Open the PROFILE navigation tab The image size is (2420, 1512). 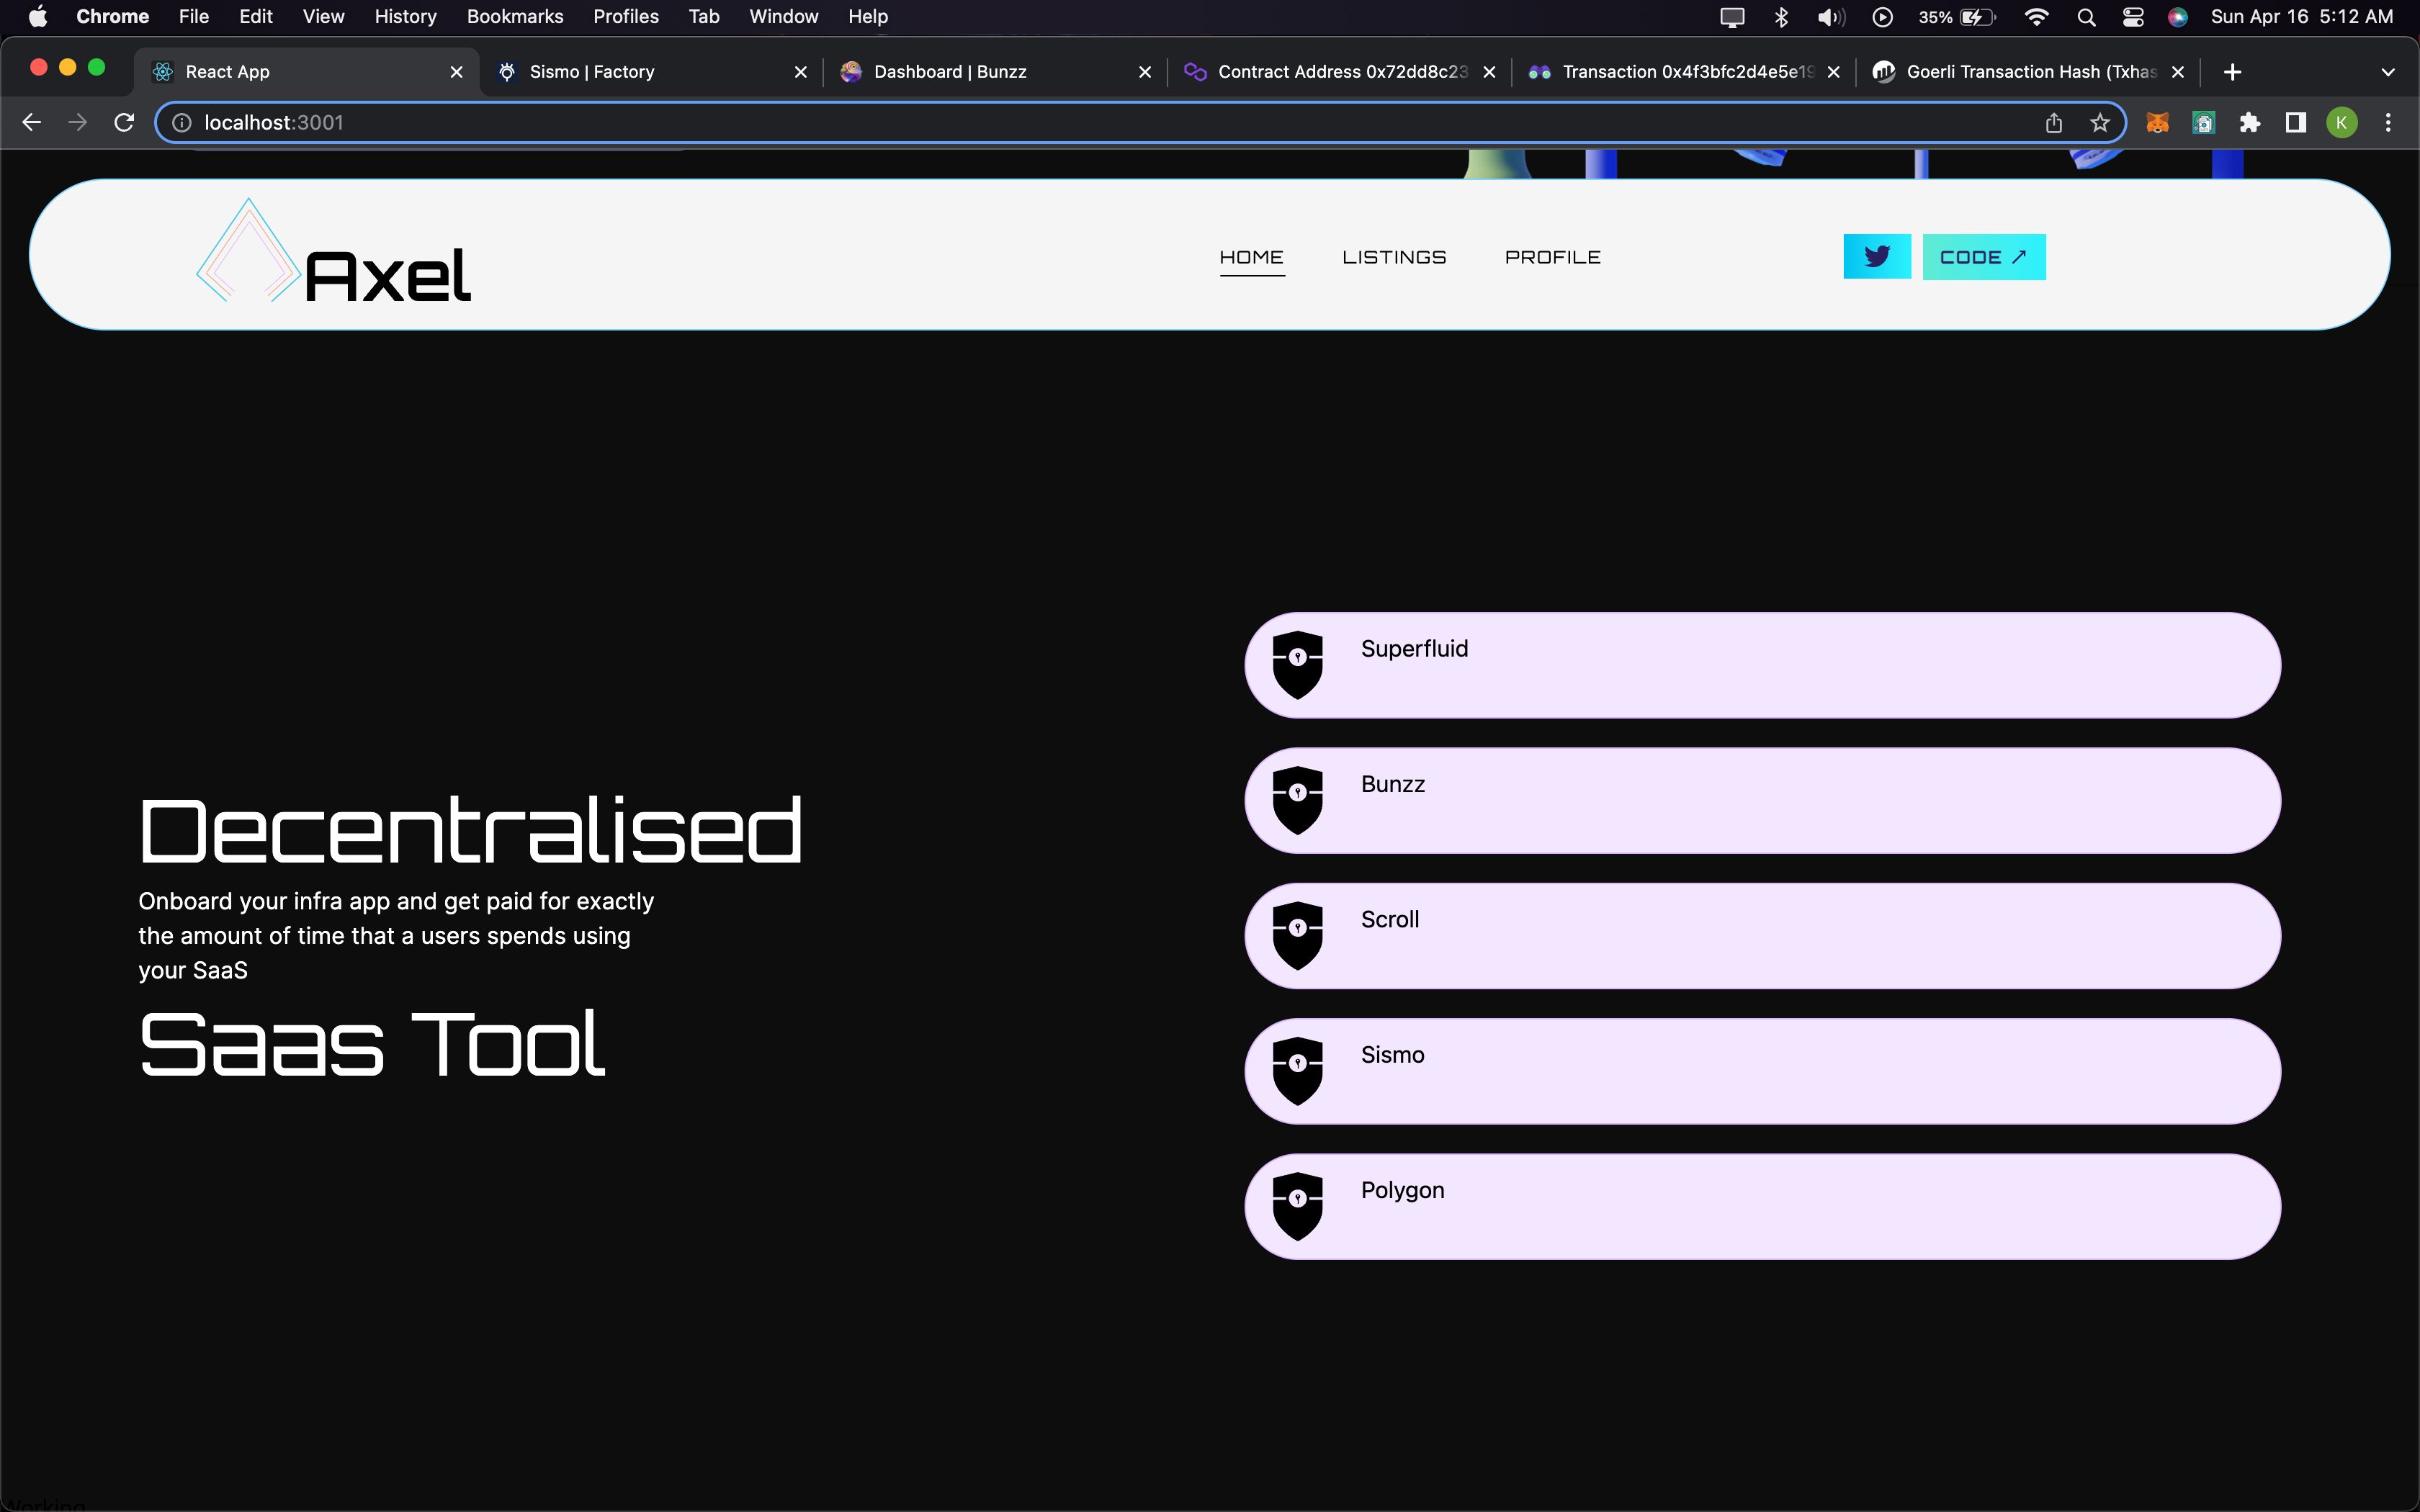click(1552, 256)
